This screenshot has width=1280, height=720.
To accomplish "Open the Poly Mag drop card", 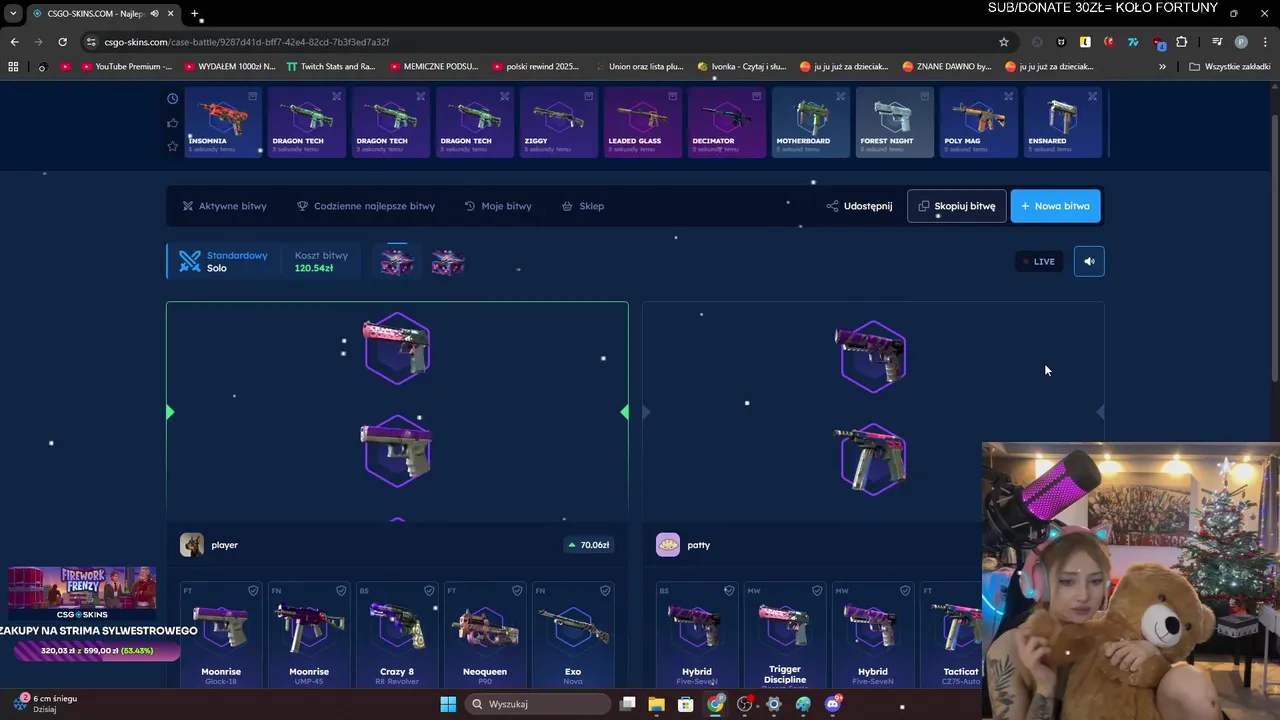I will [x=978, y=123].
